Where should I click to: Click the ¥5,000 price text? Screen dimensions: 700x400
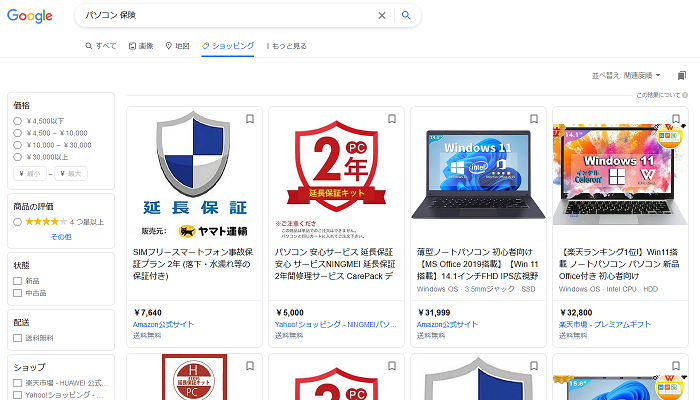[290, 312]
